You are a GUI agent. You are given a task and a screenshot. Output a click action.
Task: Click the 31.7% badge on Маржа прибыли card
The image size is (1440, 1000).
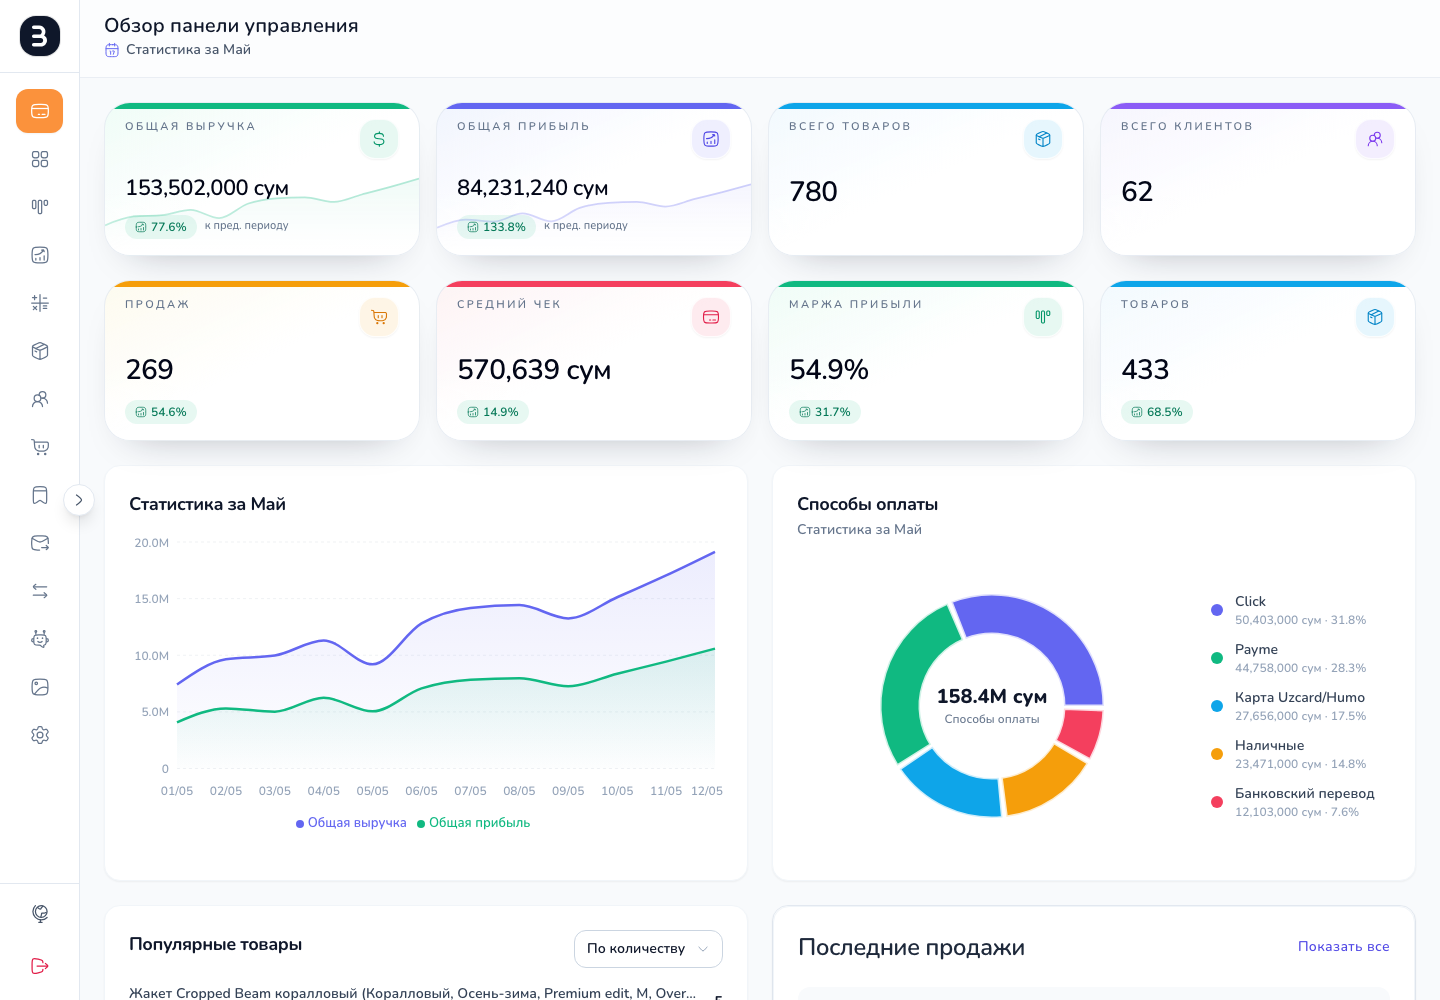(x=825, y=412)
